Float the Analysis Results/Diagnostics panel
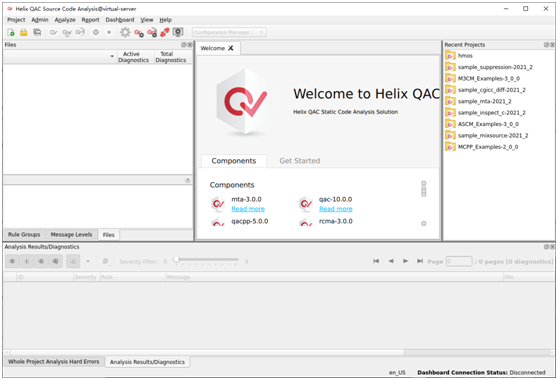Screen dimensions: 558x380 click(x=546, y=247)
